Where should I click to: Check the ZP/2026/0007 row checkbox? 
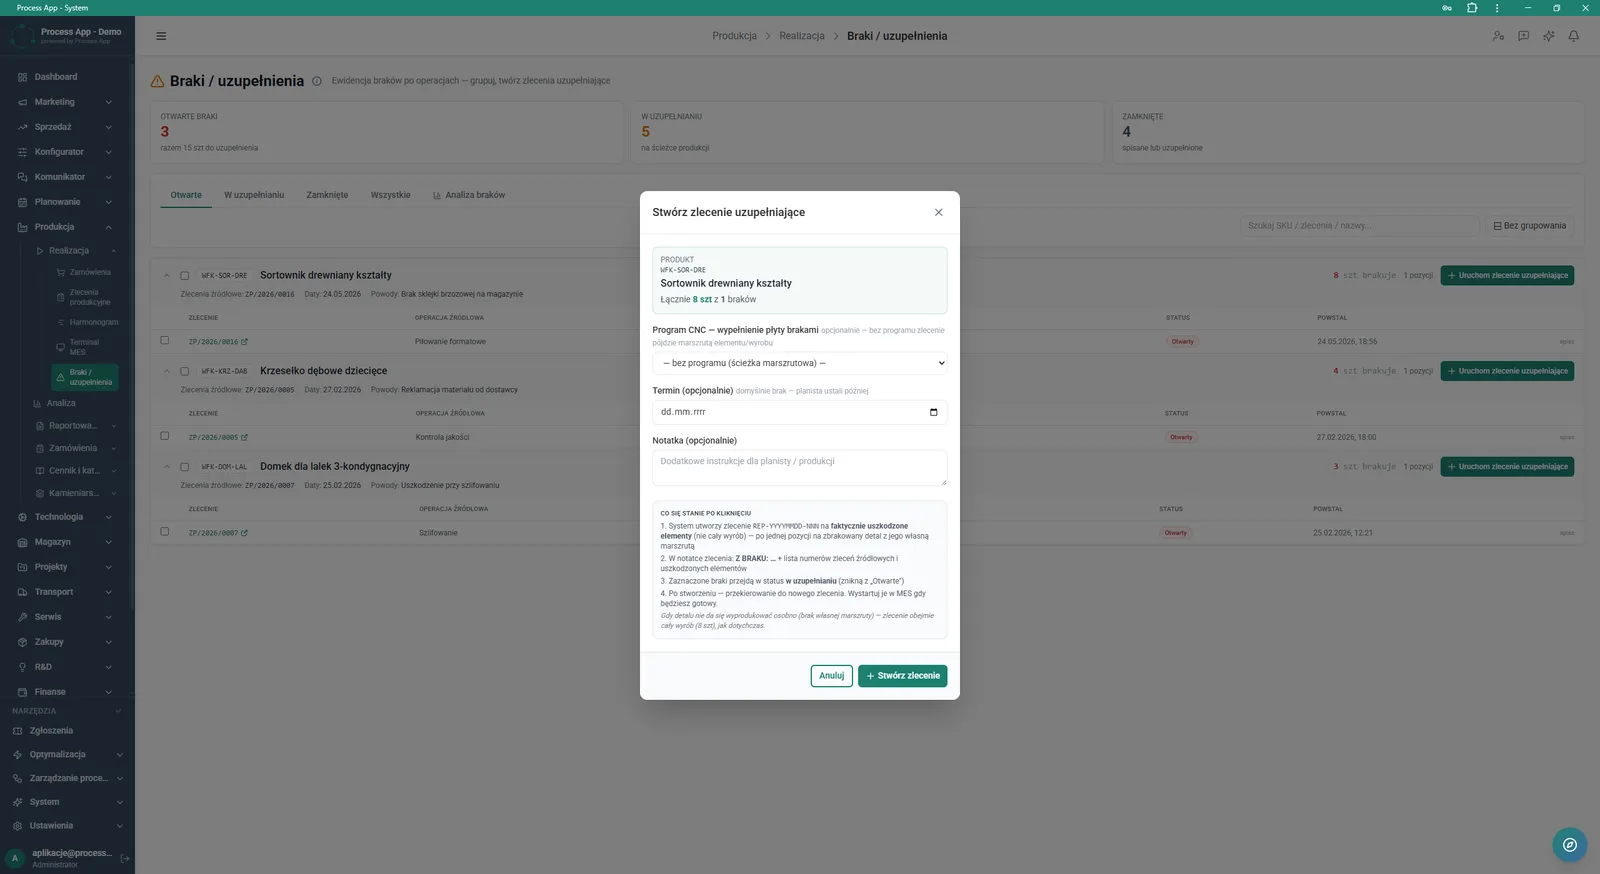pos(165,532)
